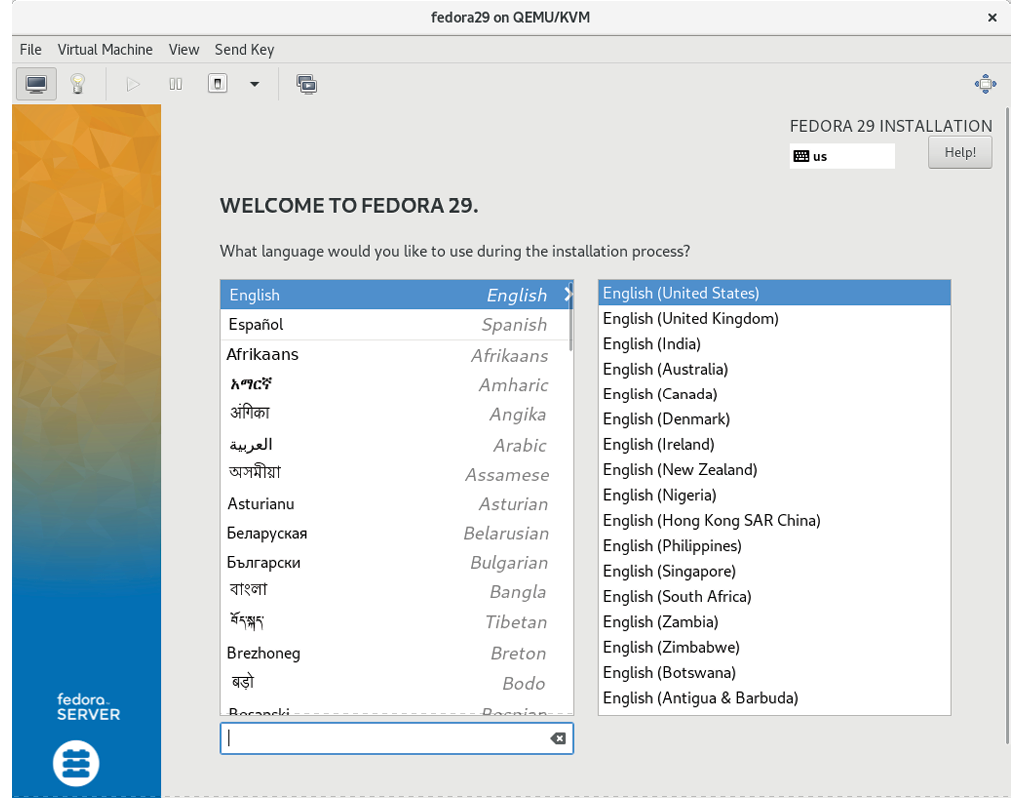Screen dimensions: 1023x798
Task: Focus the language search text box
Action: click(385, 738)
